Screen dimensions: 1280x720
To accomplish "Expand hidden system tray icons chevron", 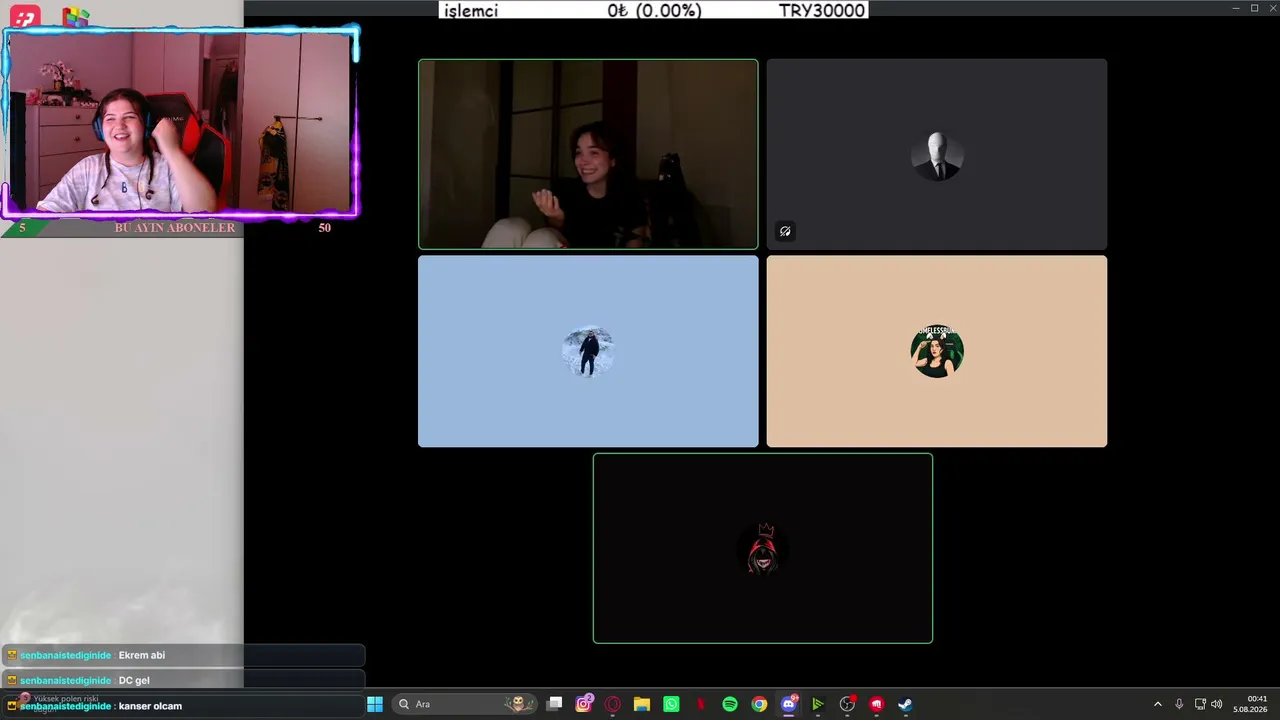I will pyautogui.click(x=1158, y=704).
